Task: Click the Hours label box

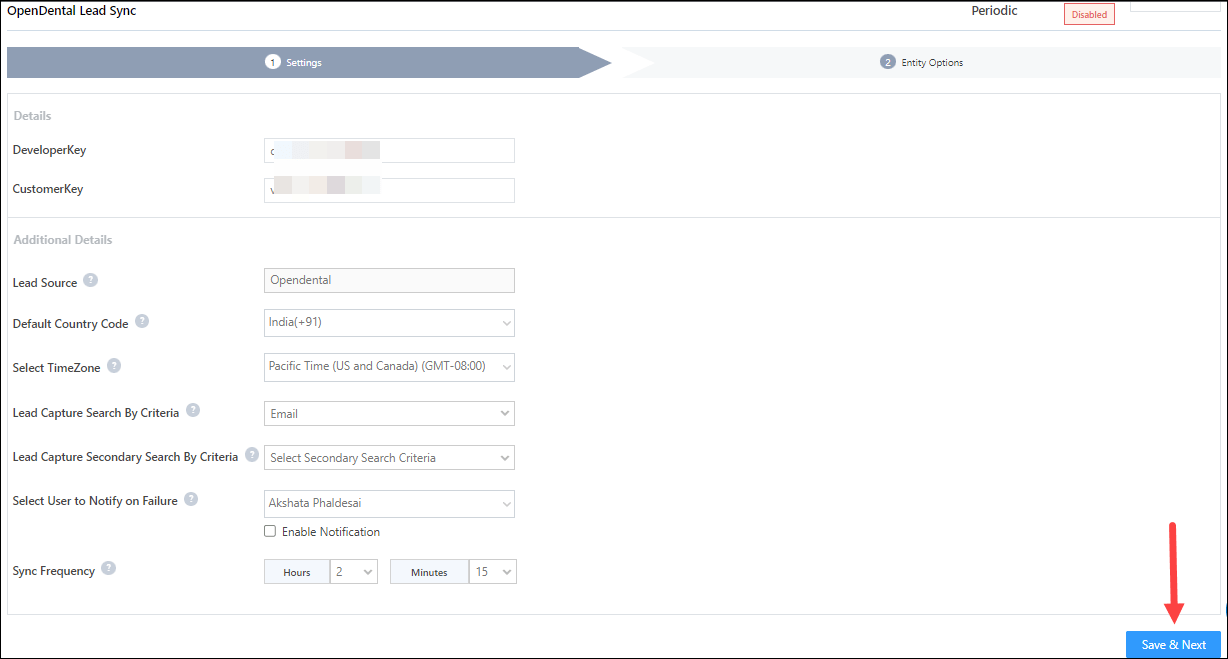Action: pos(297,572)
